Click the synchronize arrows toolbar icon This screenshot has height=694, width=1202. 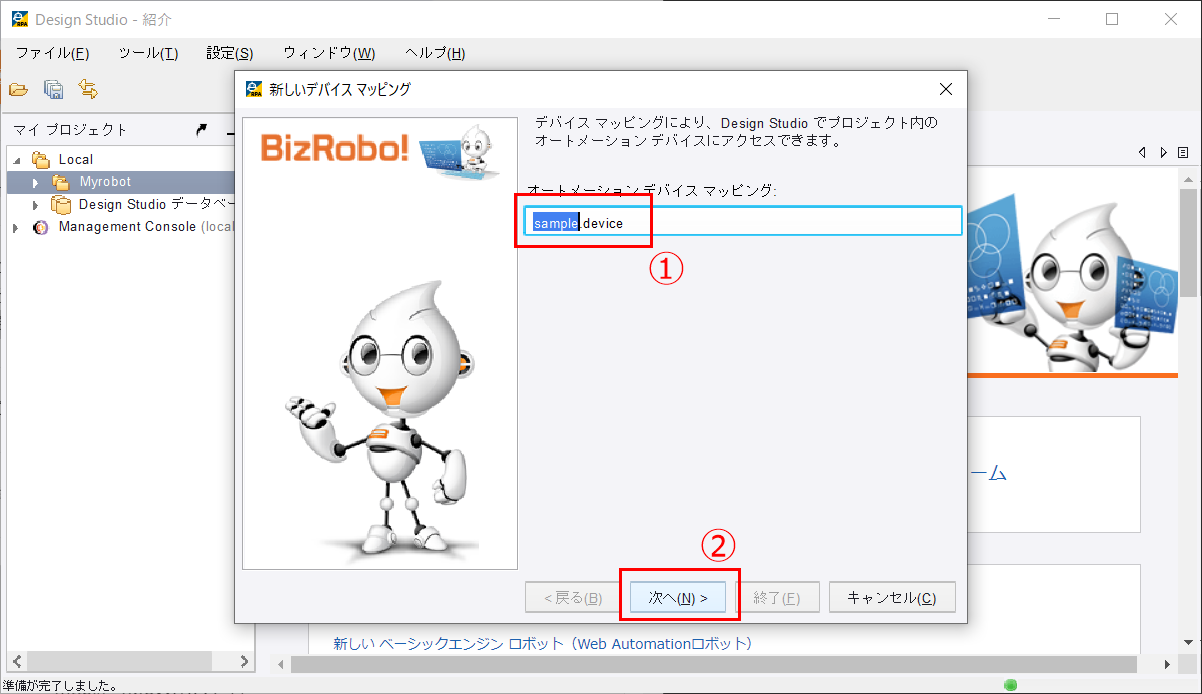pyautogui.click(x=88, y=90)
